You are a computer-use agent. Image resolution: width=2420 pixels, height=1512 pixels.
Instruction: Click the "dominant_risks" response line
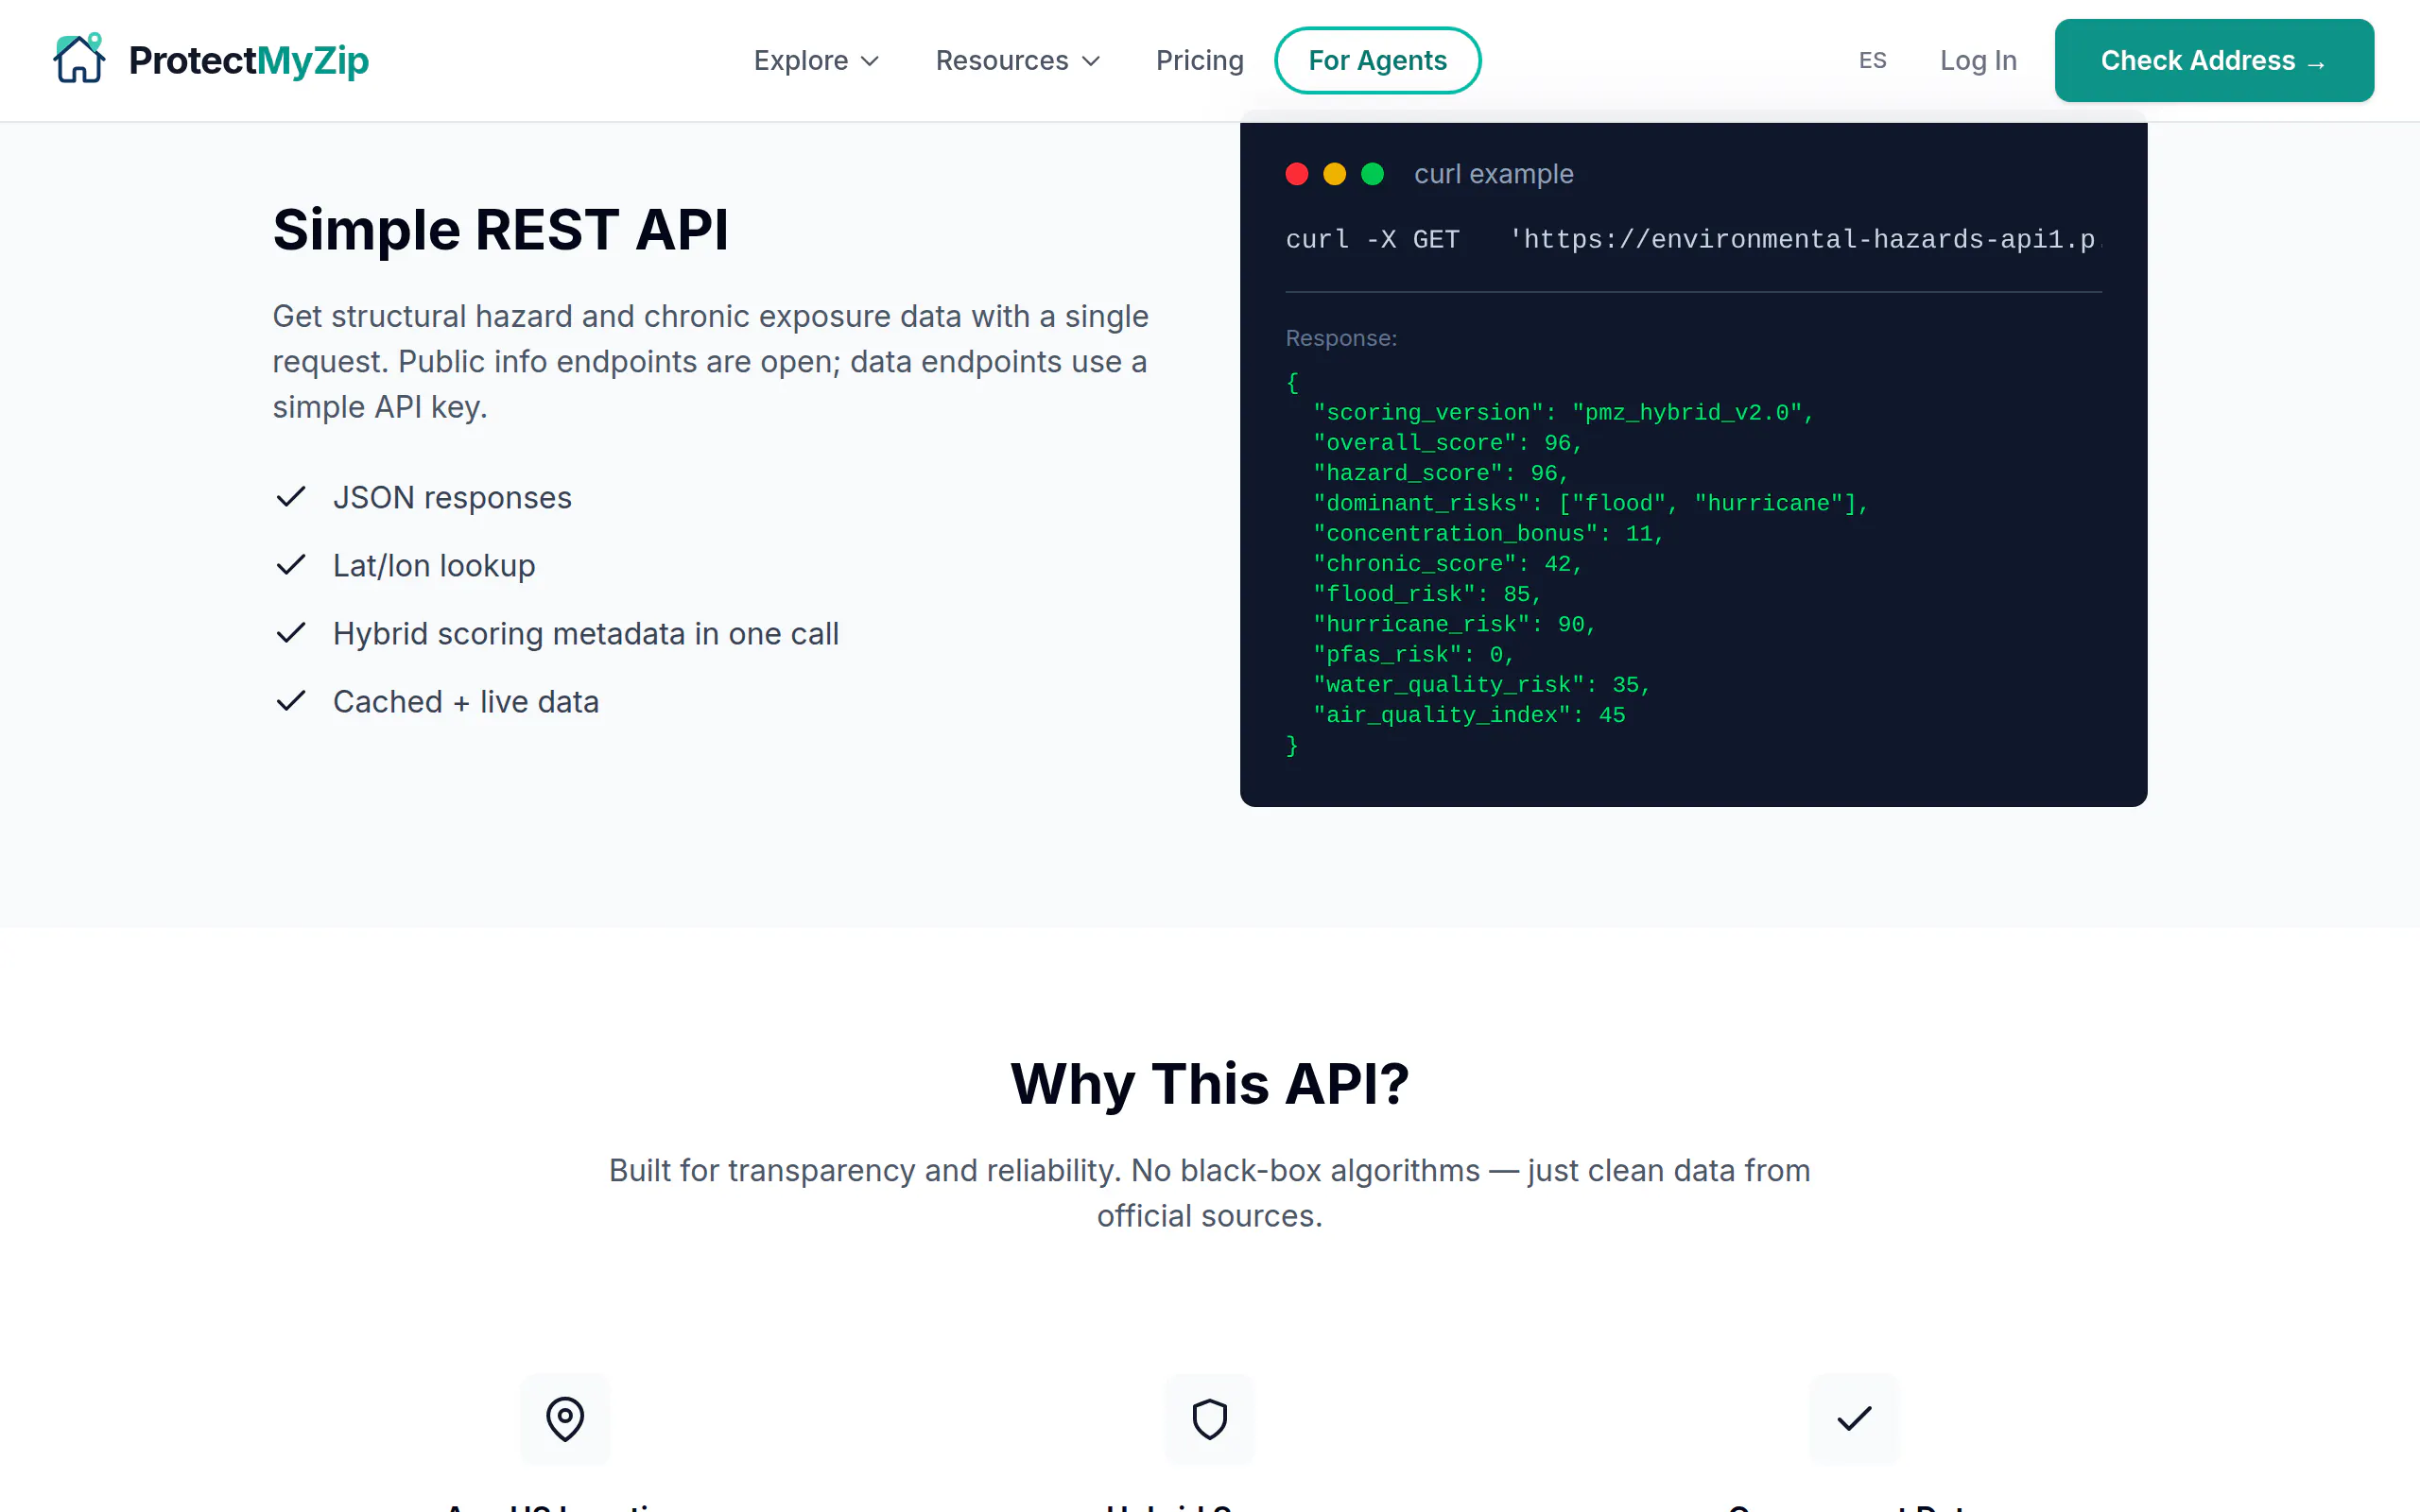coord(1590,503)
